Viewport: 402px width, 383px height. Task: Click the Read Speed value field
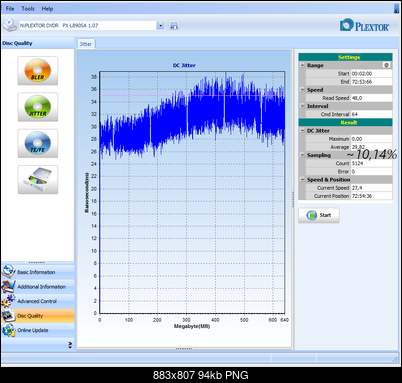(x=371, y=98)
